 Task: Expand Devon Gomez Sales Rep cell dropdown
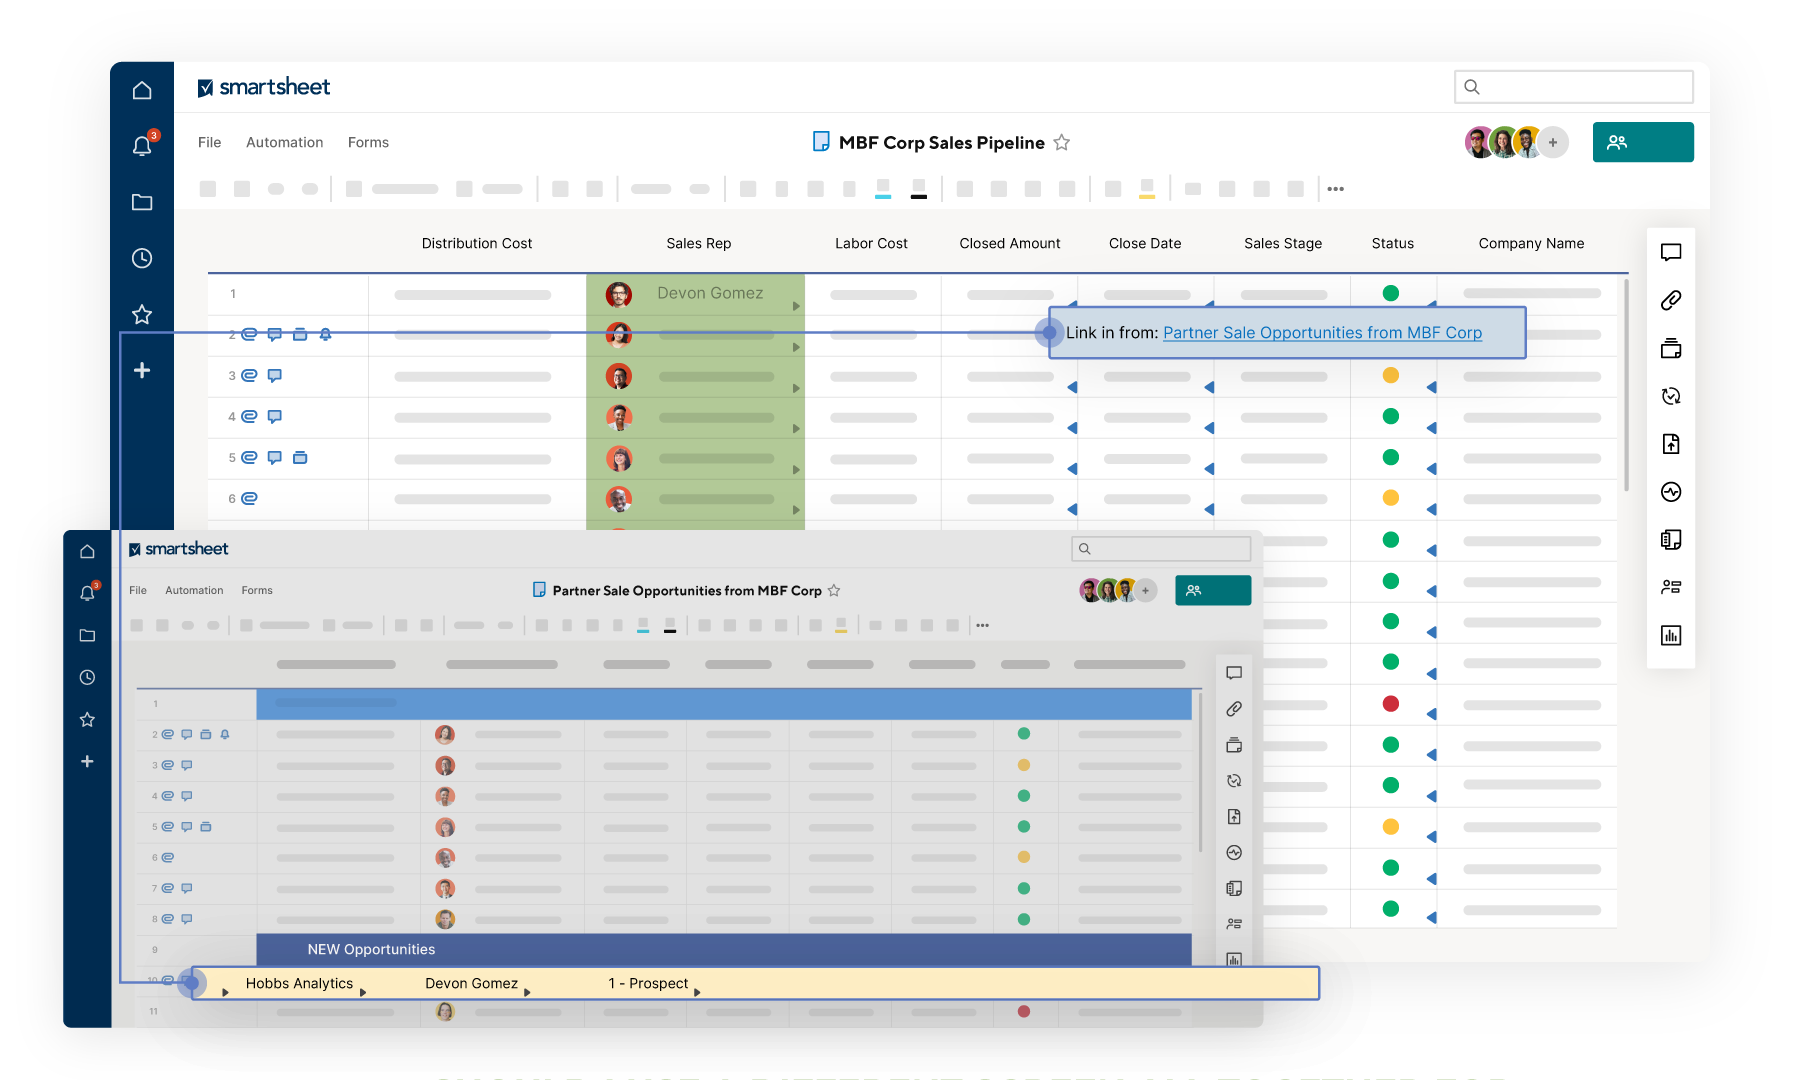[x=796, y=306]
